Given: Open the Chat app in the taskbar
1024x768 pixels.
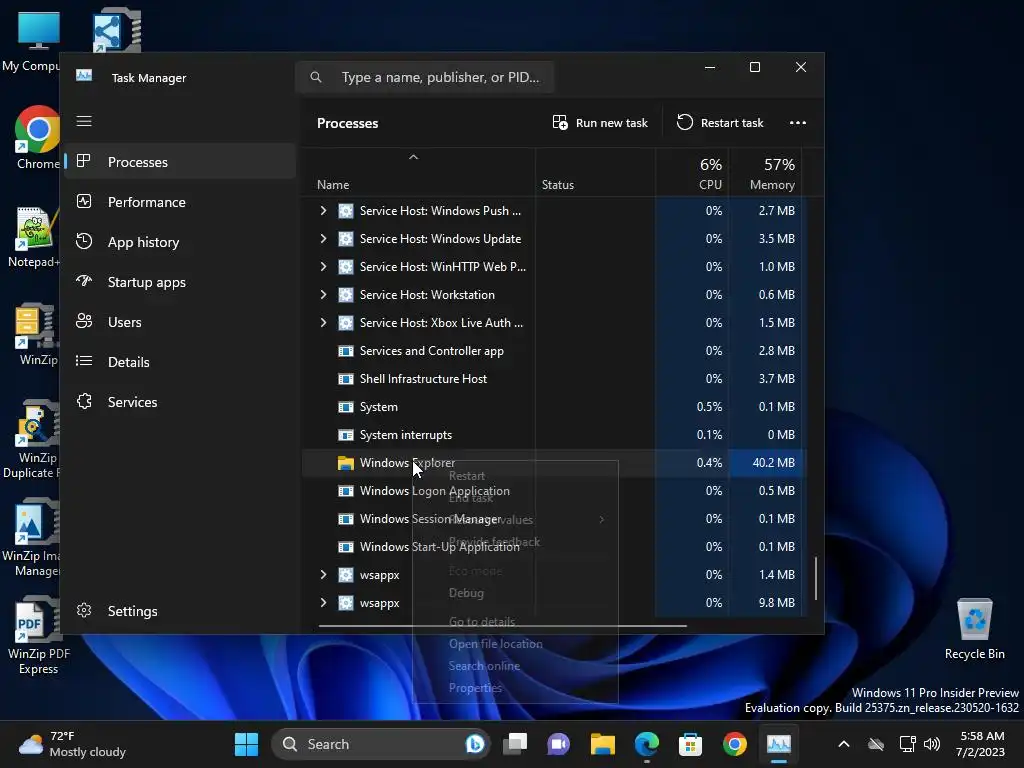Looking at the screenshot, I should pyautogui.click(x=558, y=744).
